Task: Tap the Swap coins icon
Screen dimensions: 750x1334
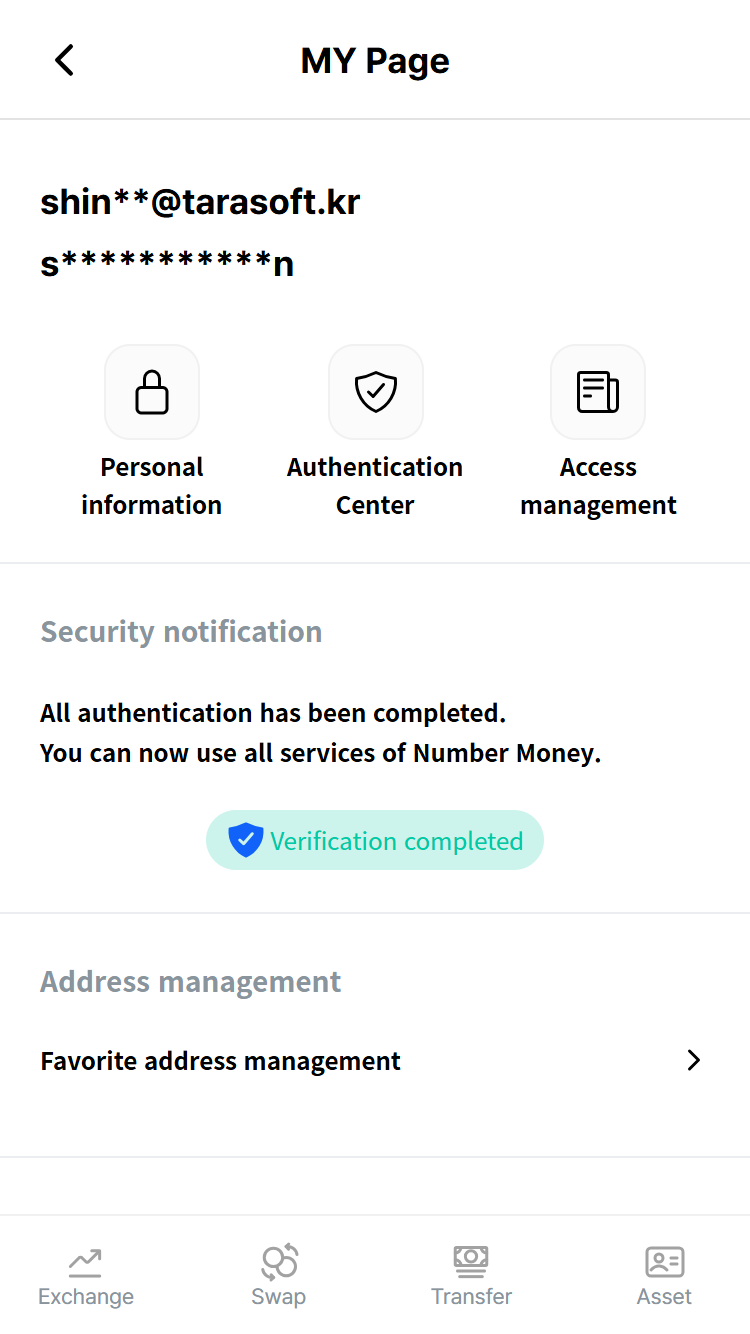Action: (x=279, y=1262)
